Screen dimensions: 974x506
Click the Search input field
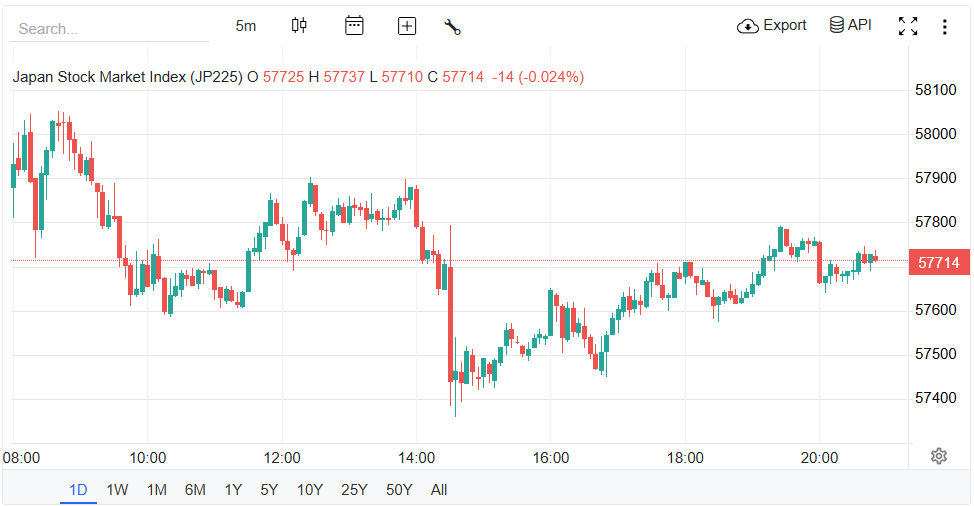click(x=108, y=29)
